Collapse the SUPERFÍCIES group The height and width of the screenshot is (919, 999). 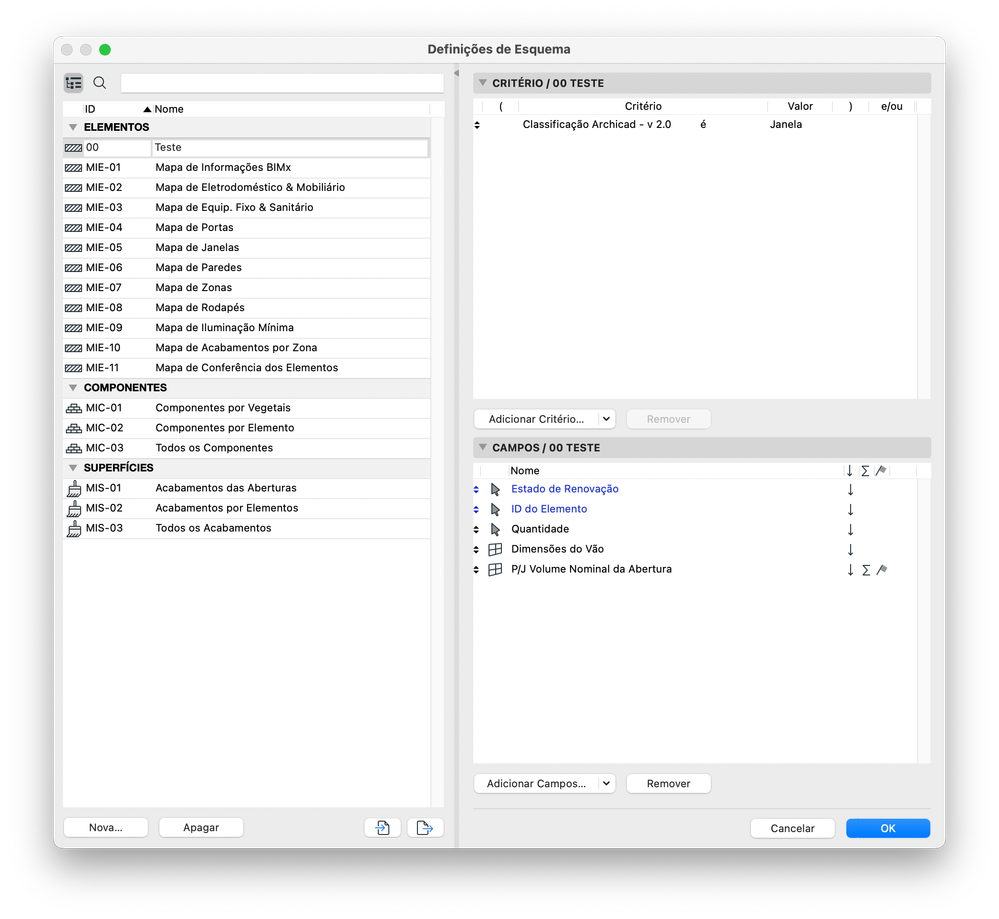(x=73, y=468)
